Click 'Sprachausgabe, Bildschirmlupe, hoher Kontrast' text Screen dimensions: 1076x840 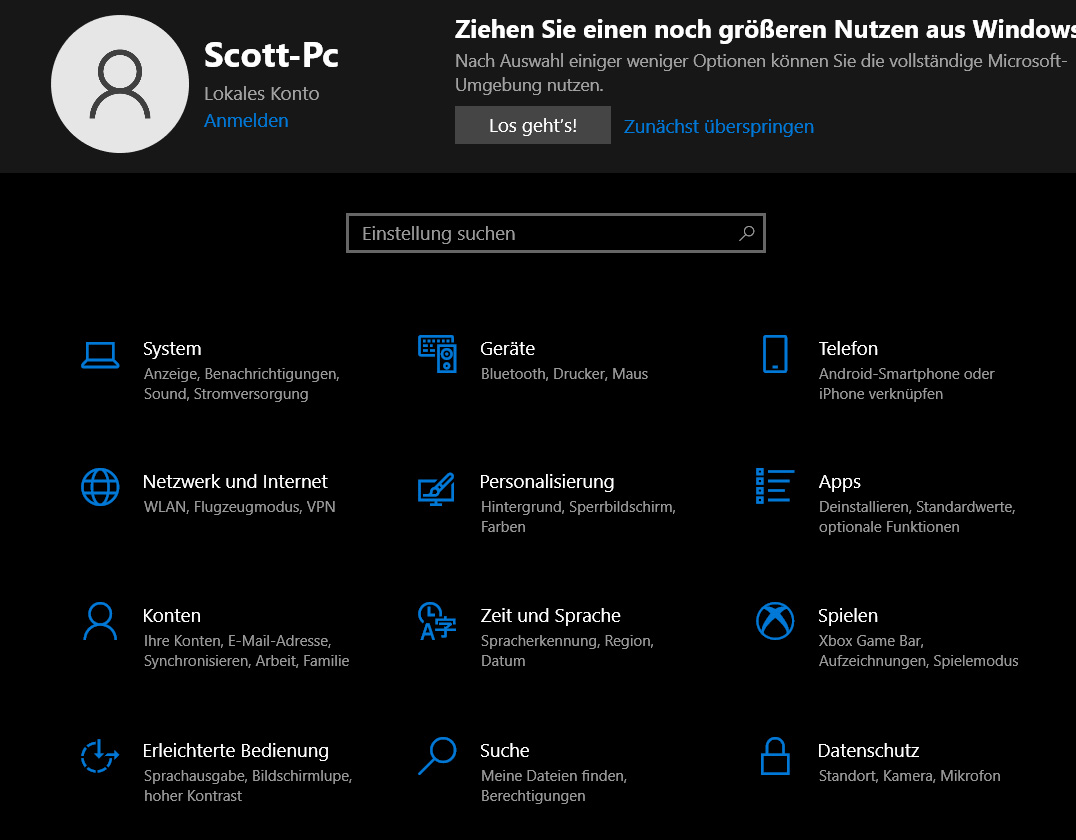248,786
